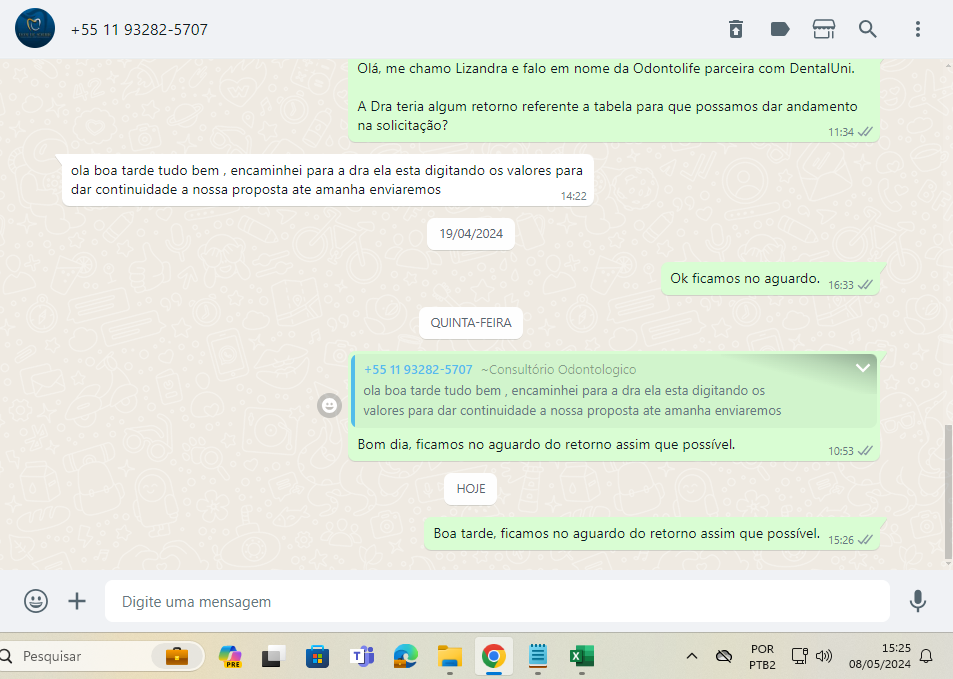Click the HOJE date separator
Image resolution: width=953 pixels, height=679 pixels.
(x=470, y=489)
